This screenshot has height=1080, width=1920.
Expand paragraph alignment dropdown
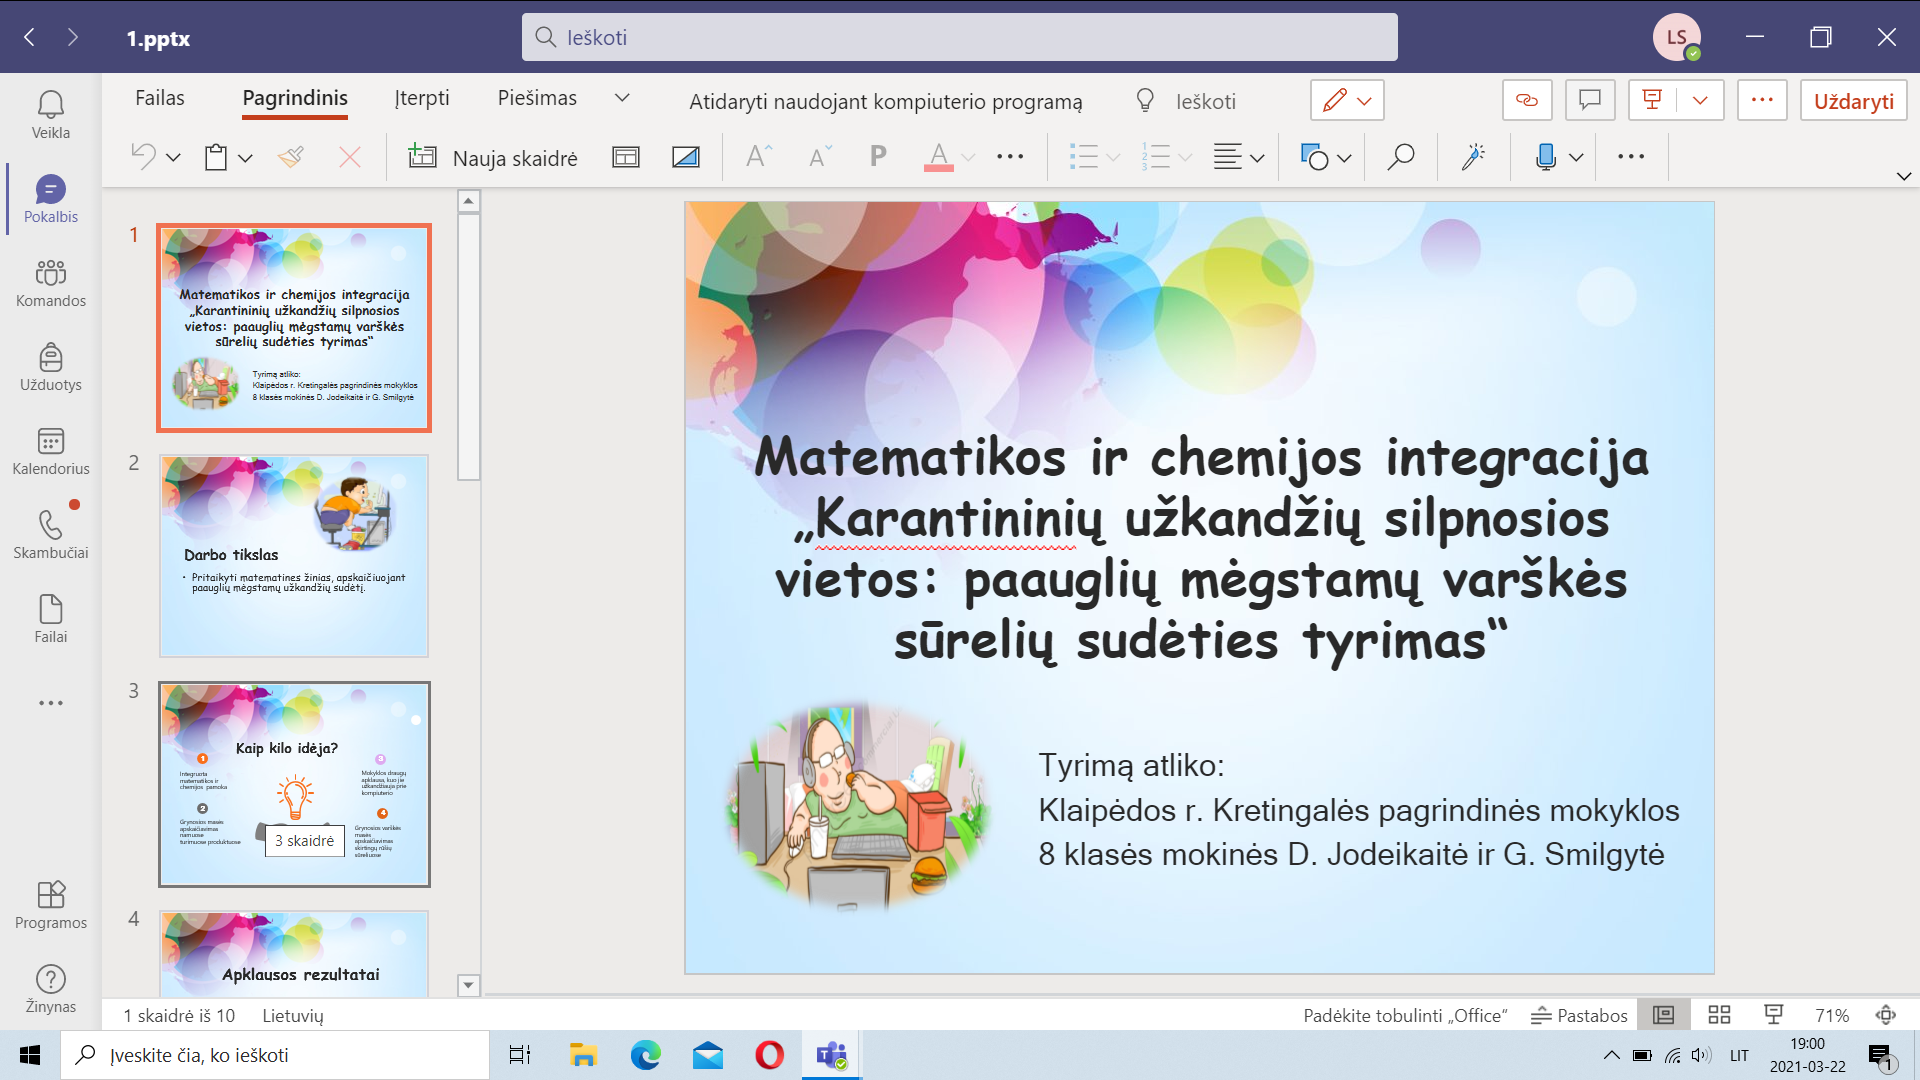[1257, 158]
